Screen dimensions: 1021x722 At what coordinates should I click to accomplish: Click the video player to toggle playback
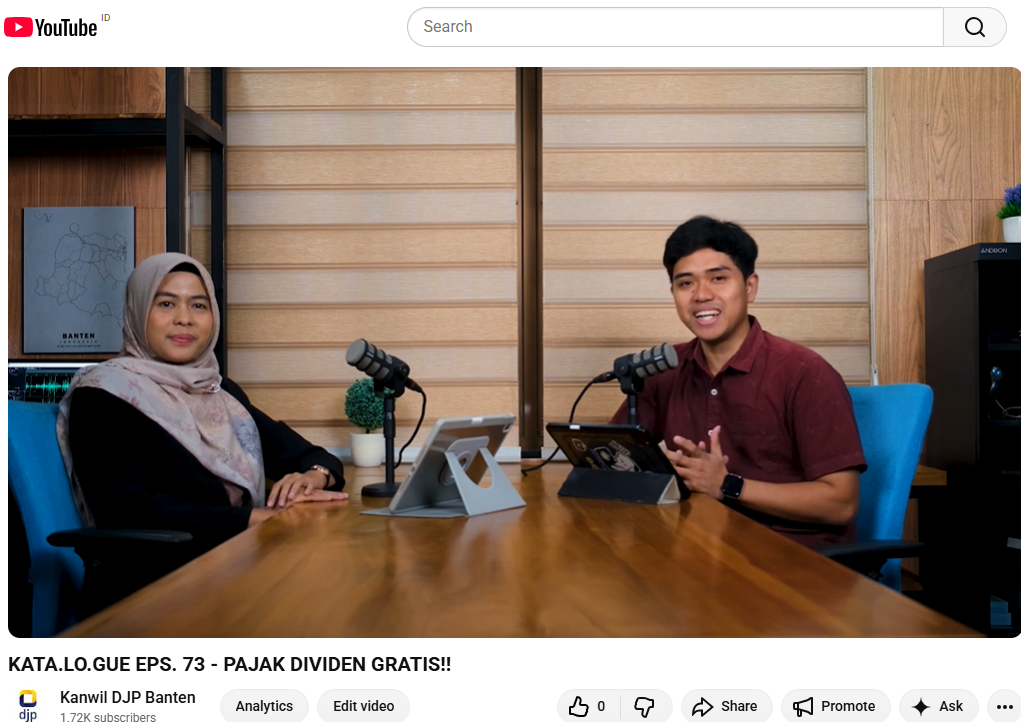514,352
